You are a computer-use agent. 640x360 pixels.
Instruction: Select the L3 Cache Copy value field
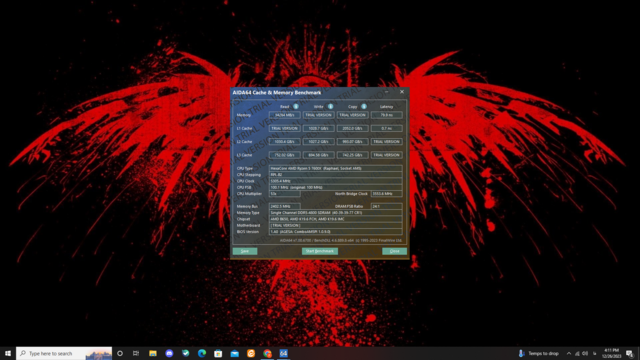tap(352, 155)
